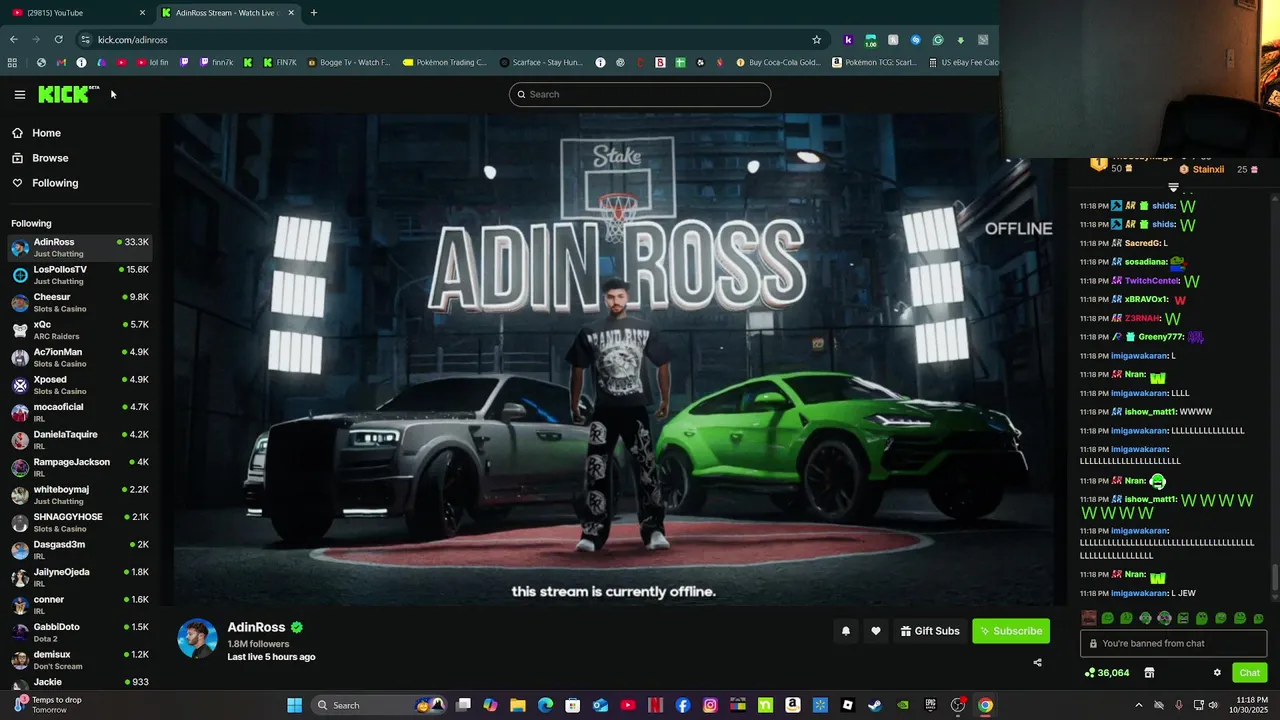Open the channel points shop icon

1149,673
